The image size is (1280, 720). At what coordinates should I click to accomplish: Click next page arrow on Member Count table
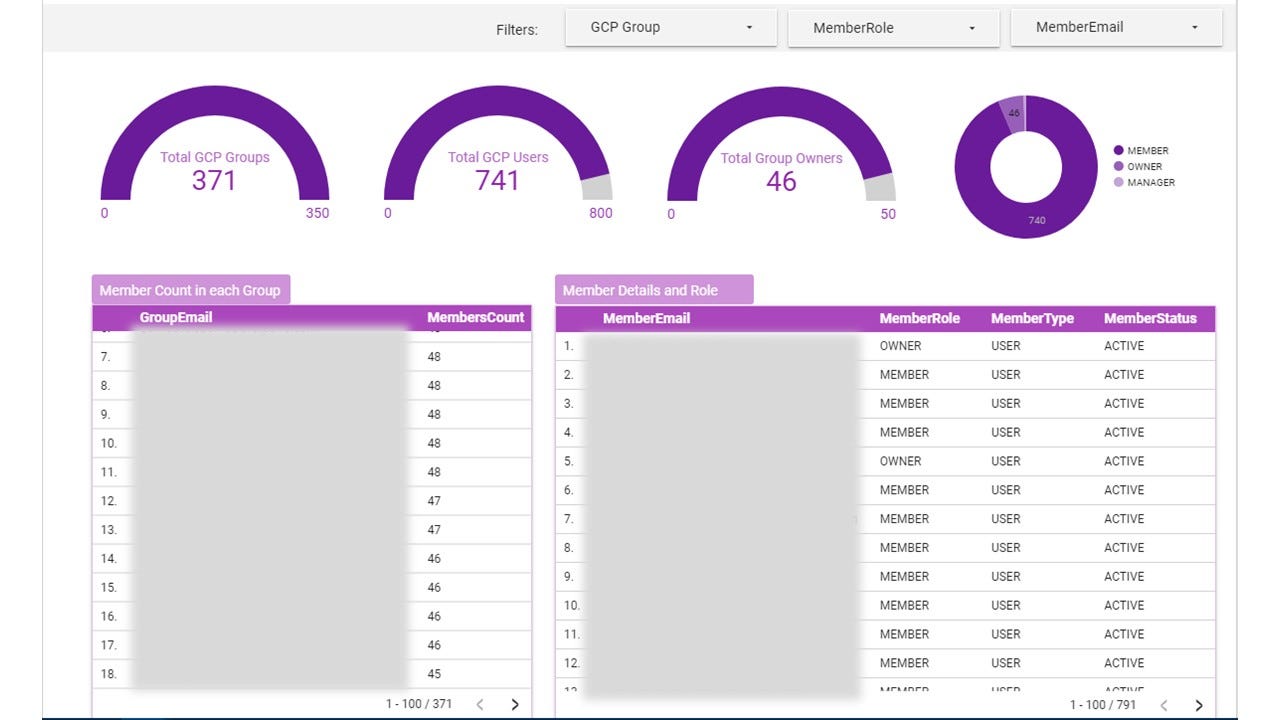coord(515,704)
